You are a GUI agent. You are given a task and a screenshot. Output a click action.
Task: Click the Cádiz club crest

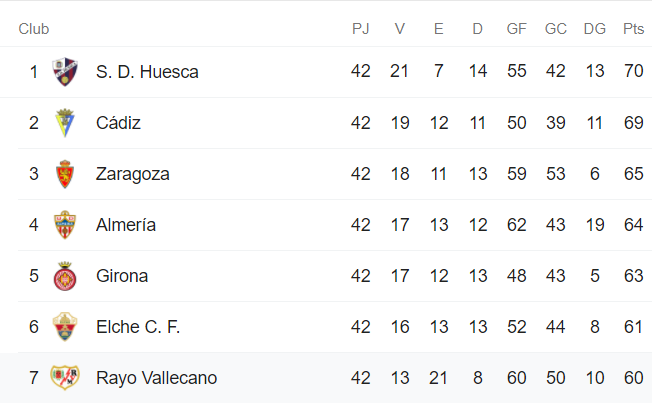(x=65, y=123)
